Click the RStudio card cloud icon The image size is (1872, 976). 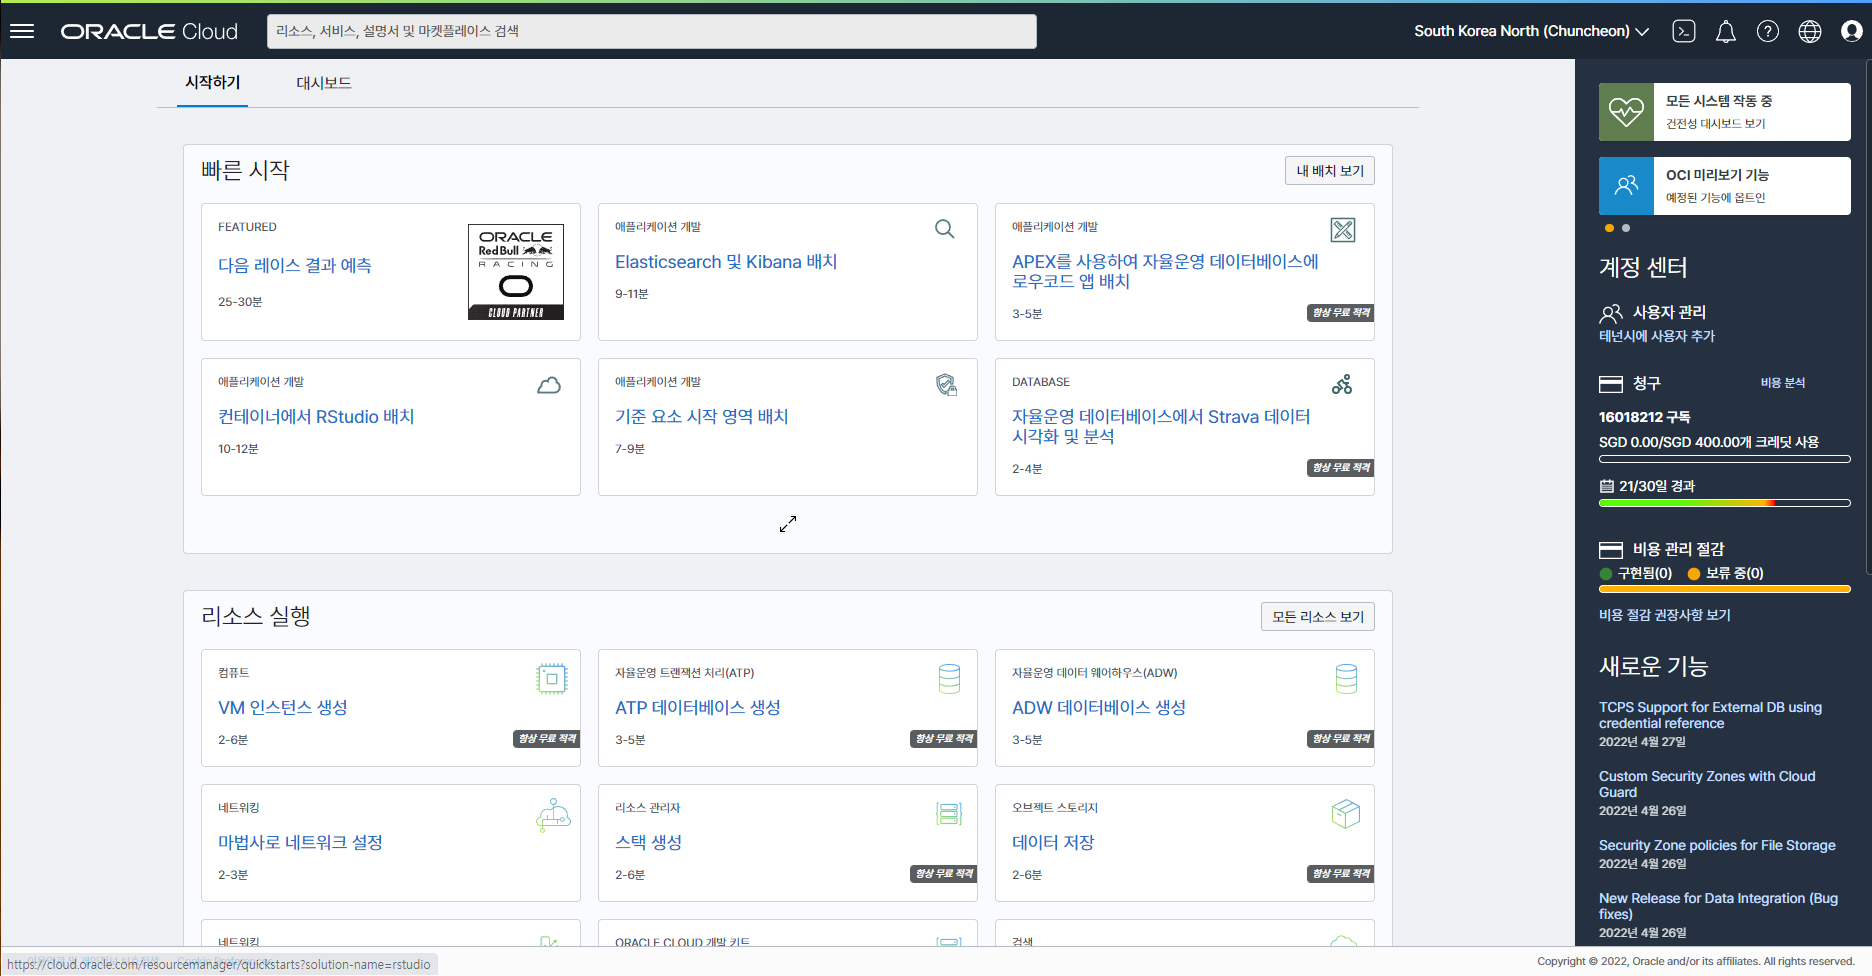(549, 385)
